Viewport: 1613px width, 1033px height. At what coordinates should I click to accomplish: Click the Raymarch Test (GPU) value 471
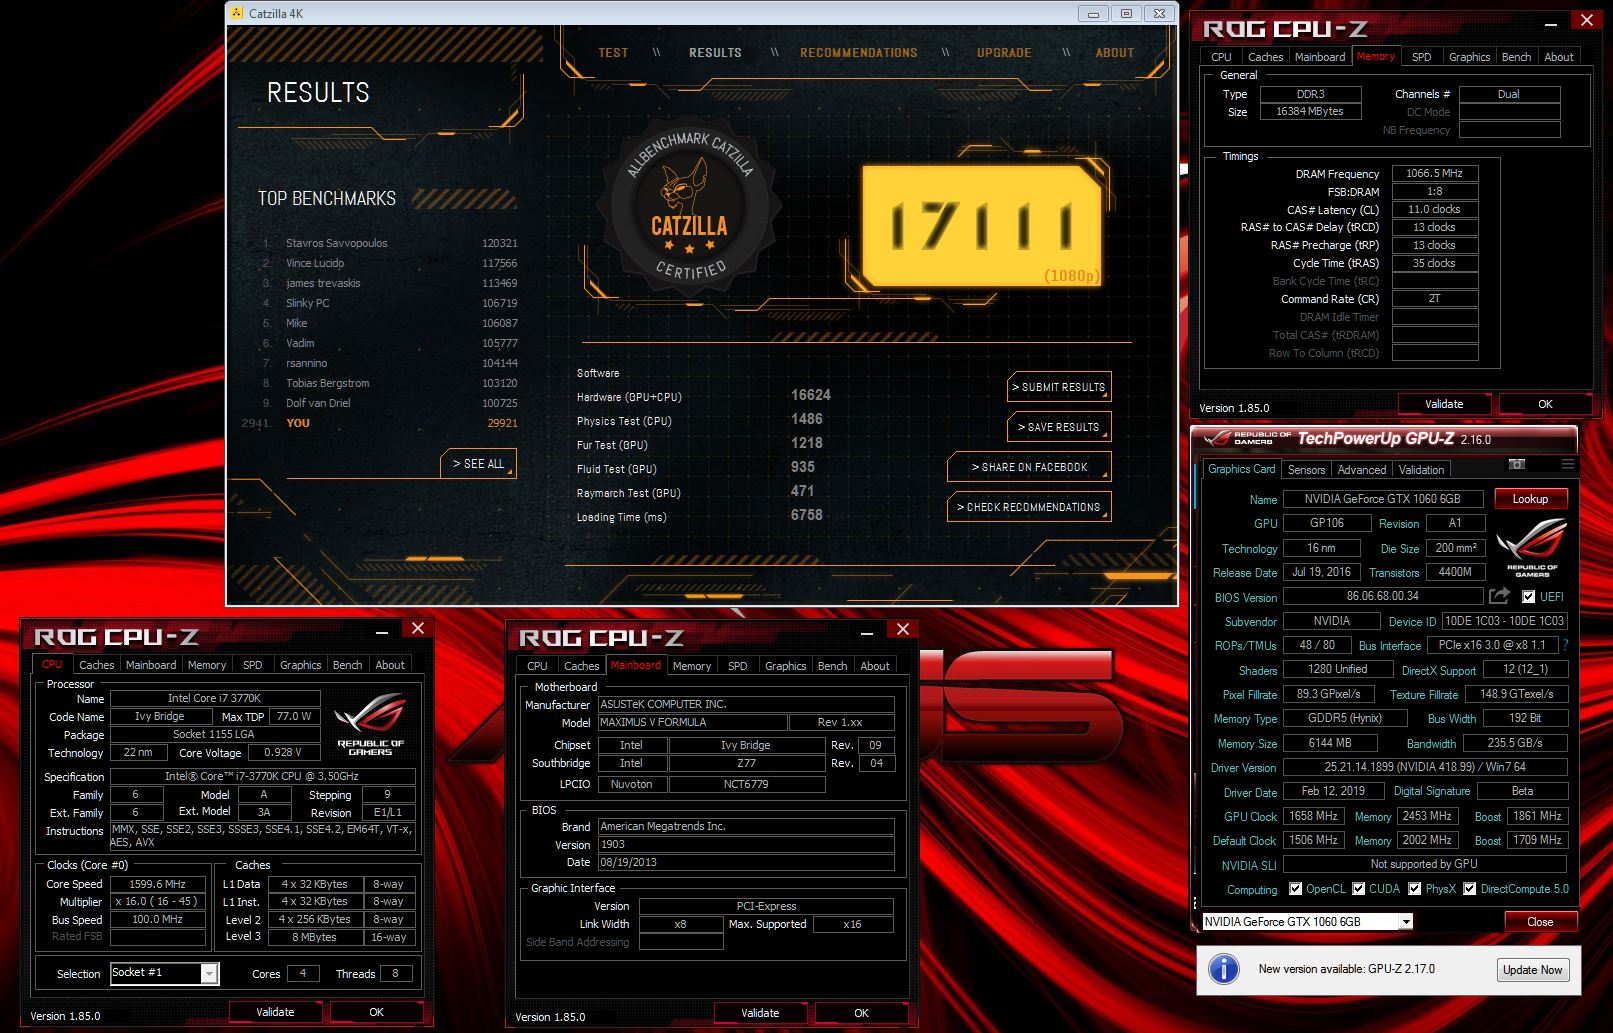tap(802, 491)
